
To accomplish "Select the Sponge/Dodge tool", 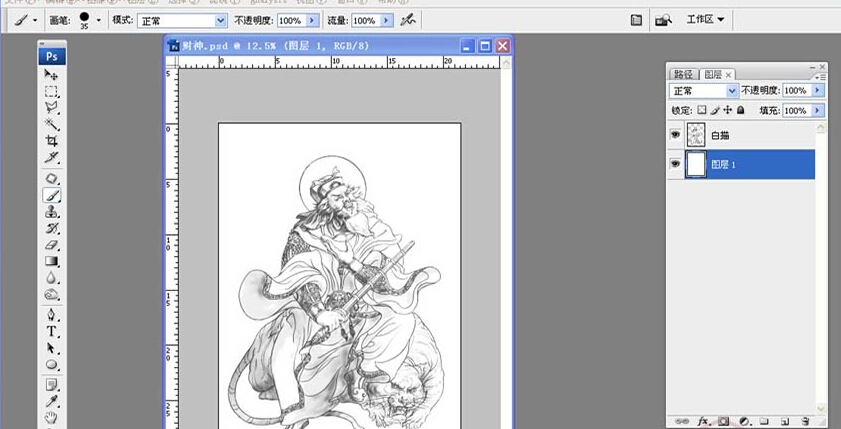I will [51, 294].
